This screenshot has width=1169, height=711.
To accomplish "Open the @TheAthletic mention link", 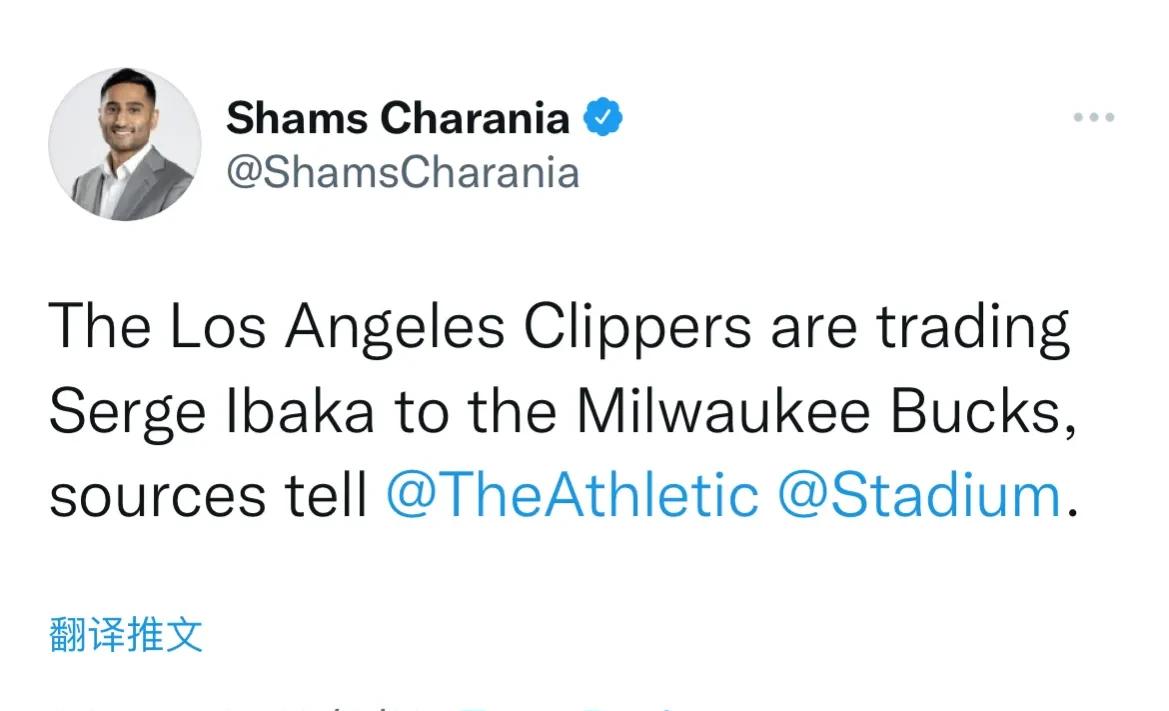I will 572,496.
